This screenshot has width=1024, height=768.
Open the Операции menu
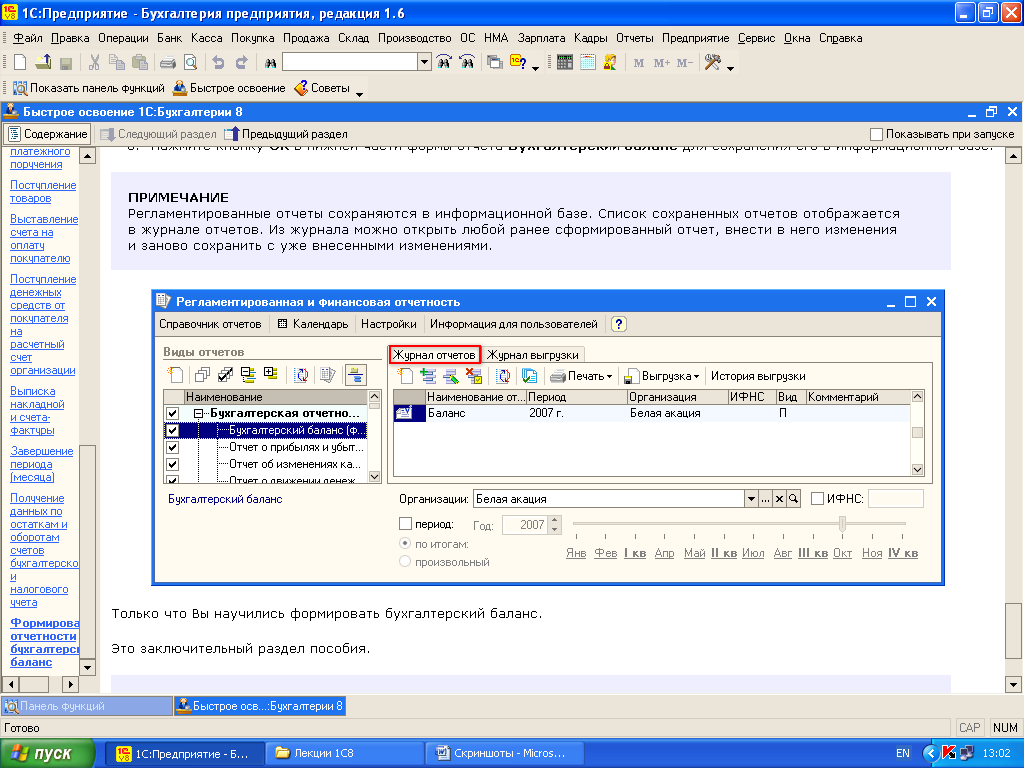(x=123, y=38)
